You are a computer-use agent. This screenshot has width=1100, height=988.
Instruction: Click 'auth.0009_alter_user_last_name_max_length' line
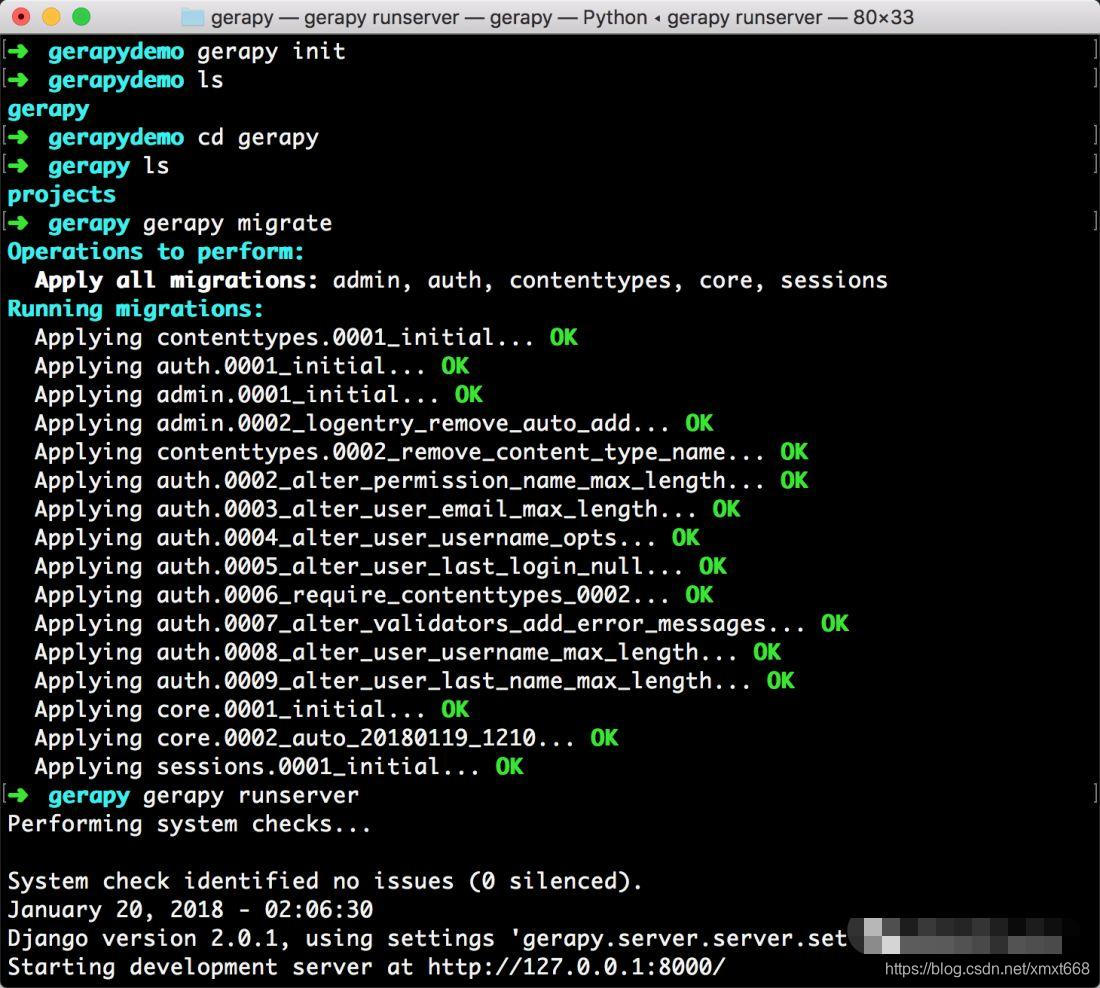pos(415,681)
